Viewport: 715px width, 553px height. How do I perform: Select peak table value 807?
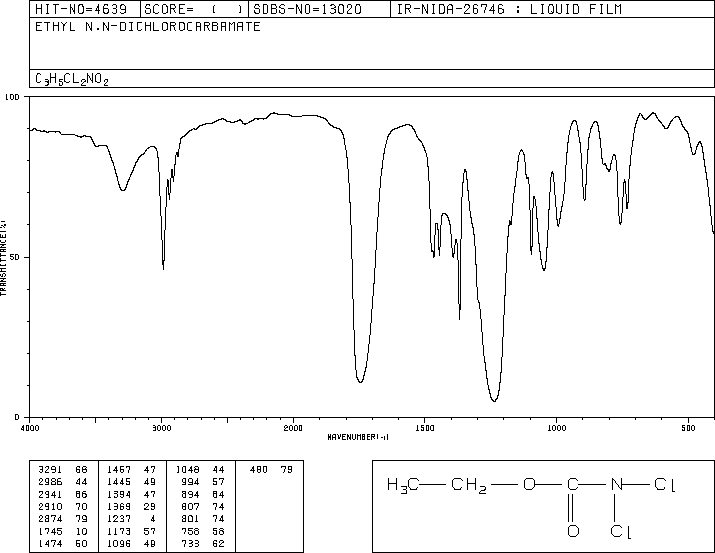[190, 506]
